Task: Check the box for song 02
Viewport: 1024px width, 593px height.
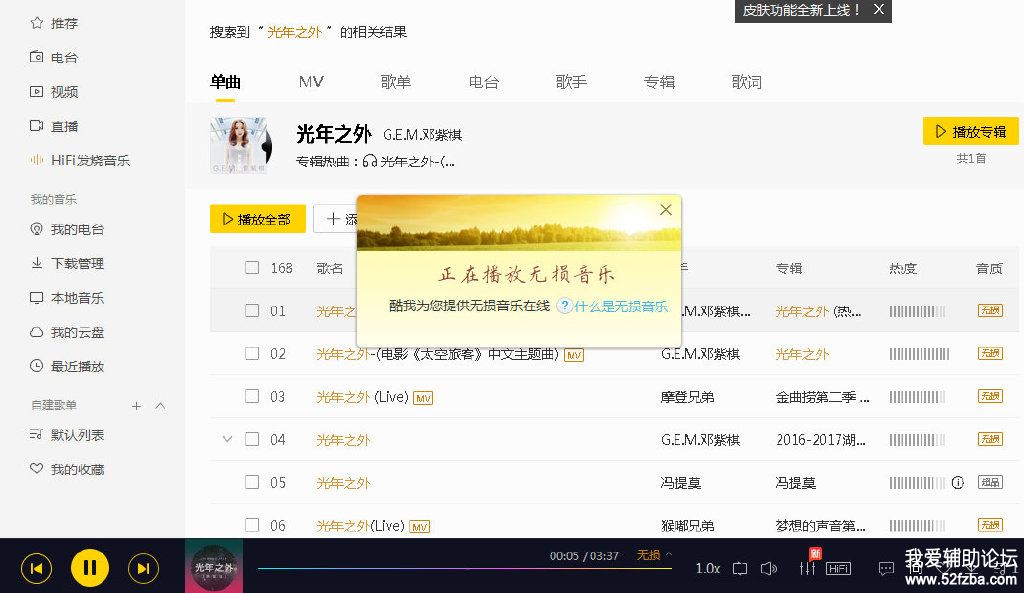Action: tap(252, 353)
